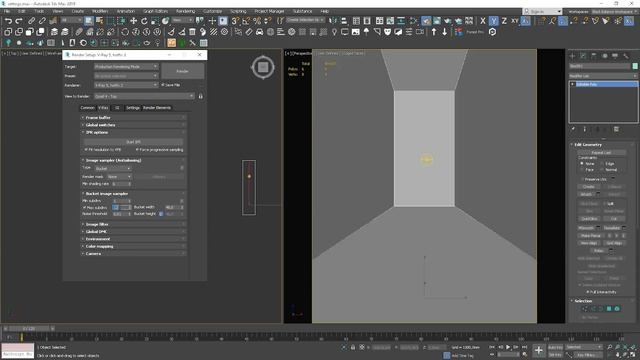Expand the Frame buffer rollout

(x=133, y=118)
